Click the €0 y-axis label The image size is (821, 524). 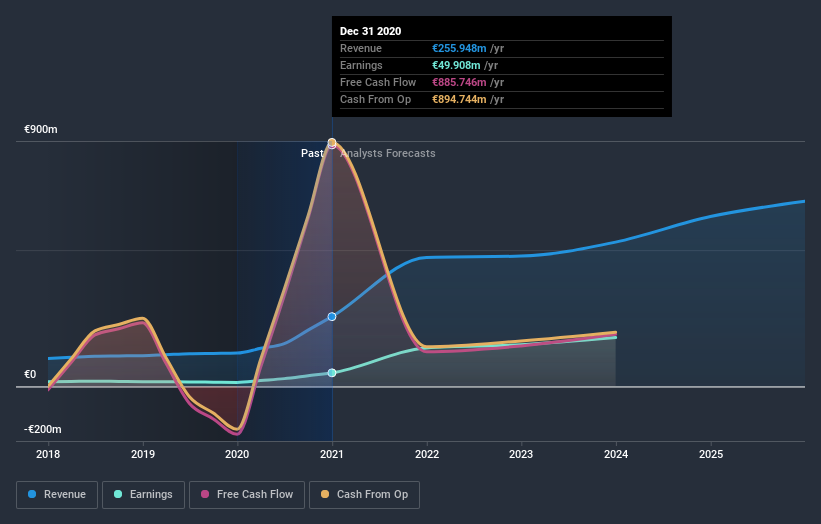(x=30, y=374)
